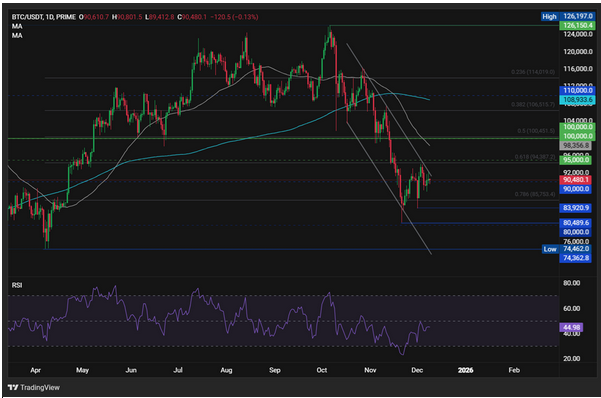Click the 20.00 RSI axis value
Screen dimensions: 601x398
tap(571, 359)
